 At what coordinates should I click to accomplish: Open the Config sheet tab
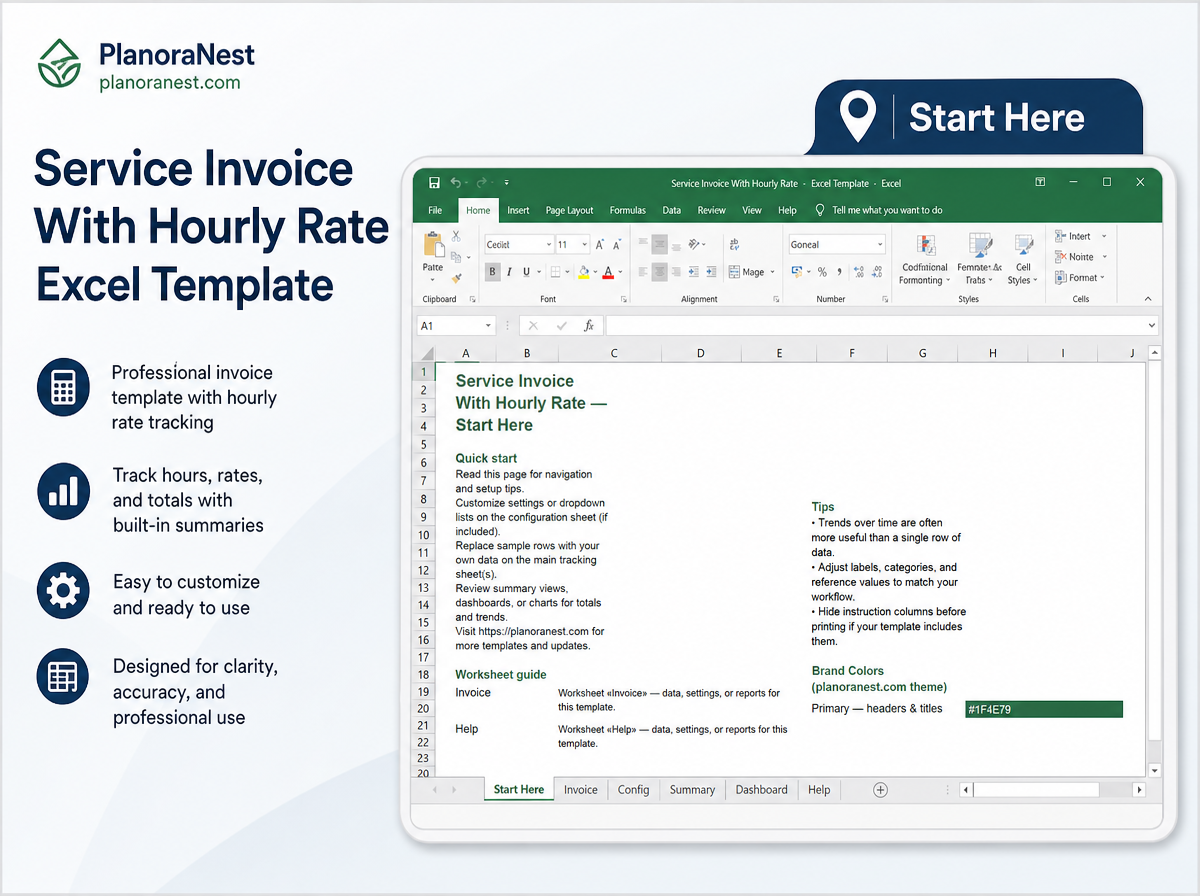click(x=633, y=790)
